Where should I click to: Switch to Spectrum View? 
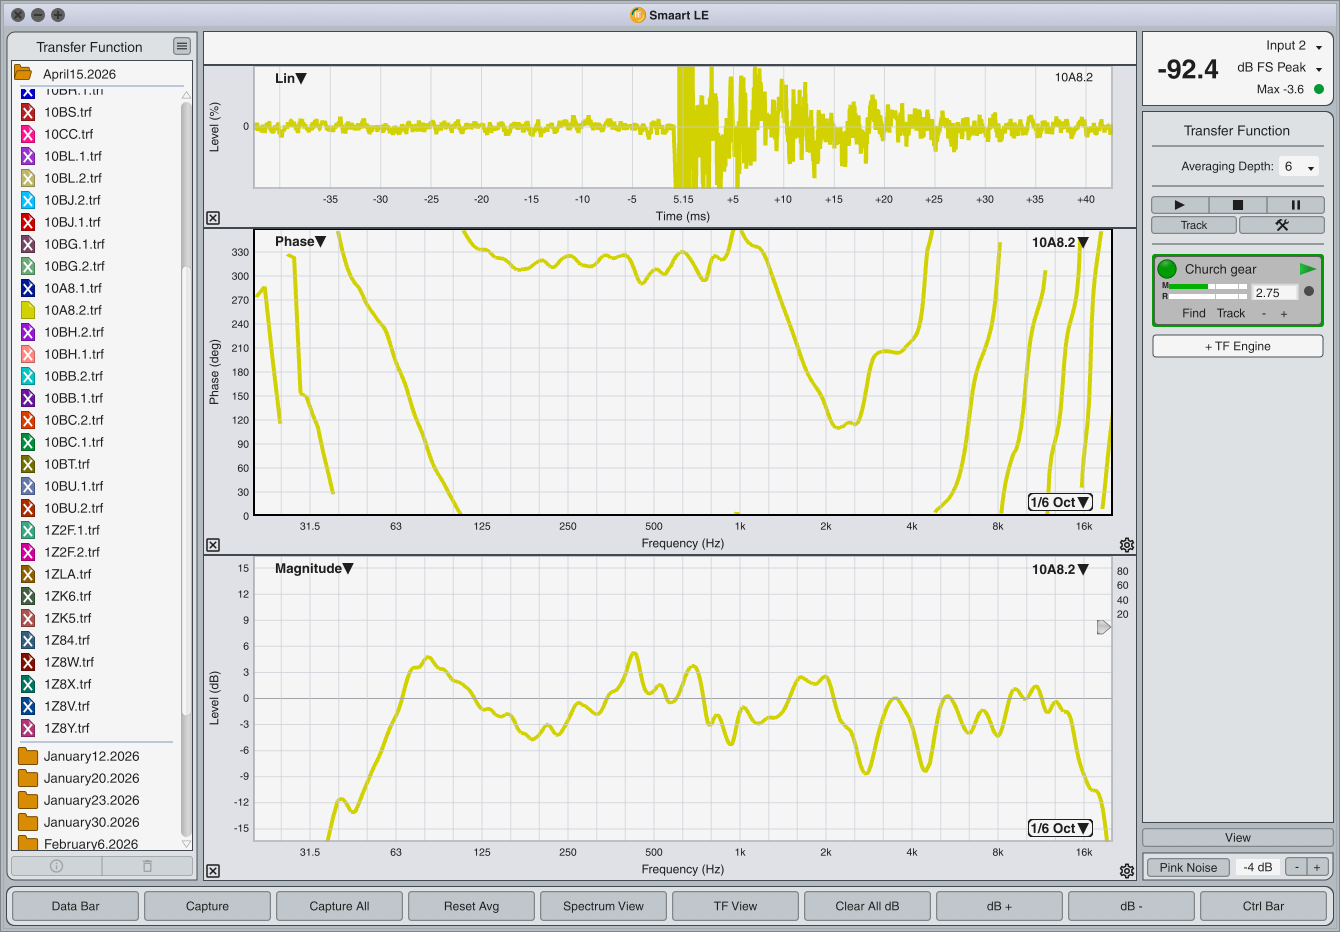pyautogui.click(x=603, y=906)
